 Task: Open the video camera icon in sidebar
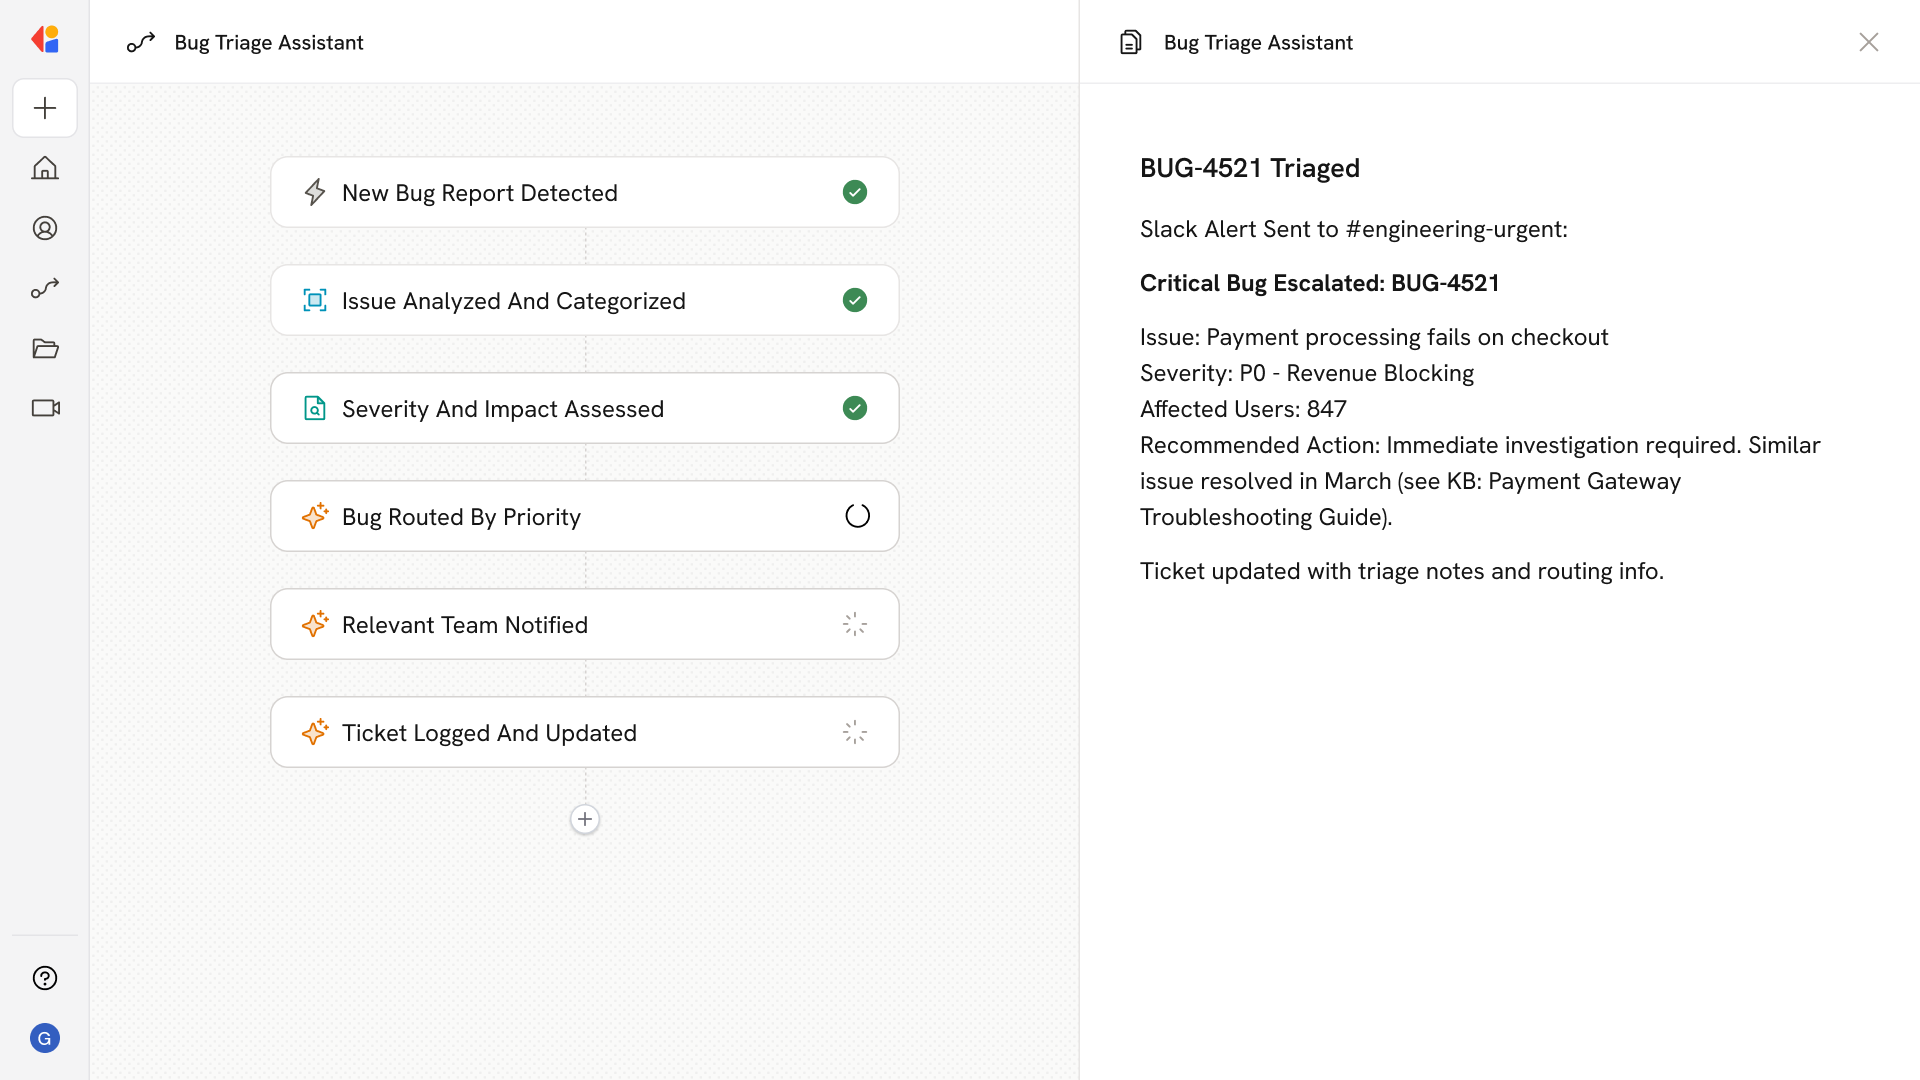click(x=45, y=408)
